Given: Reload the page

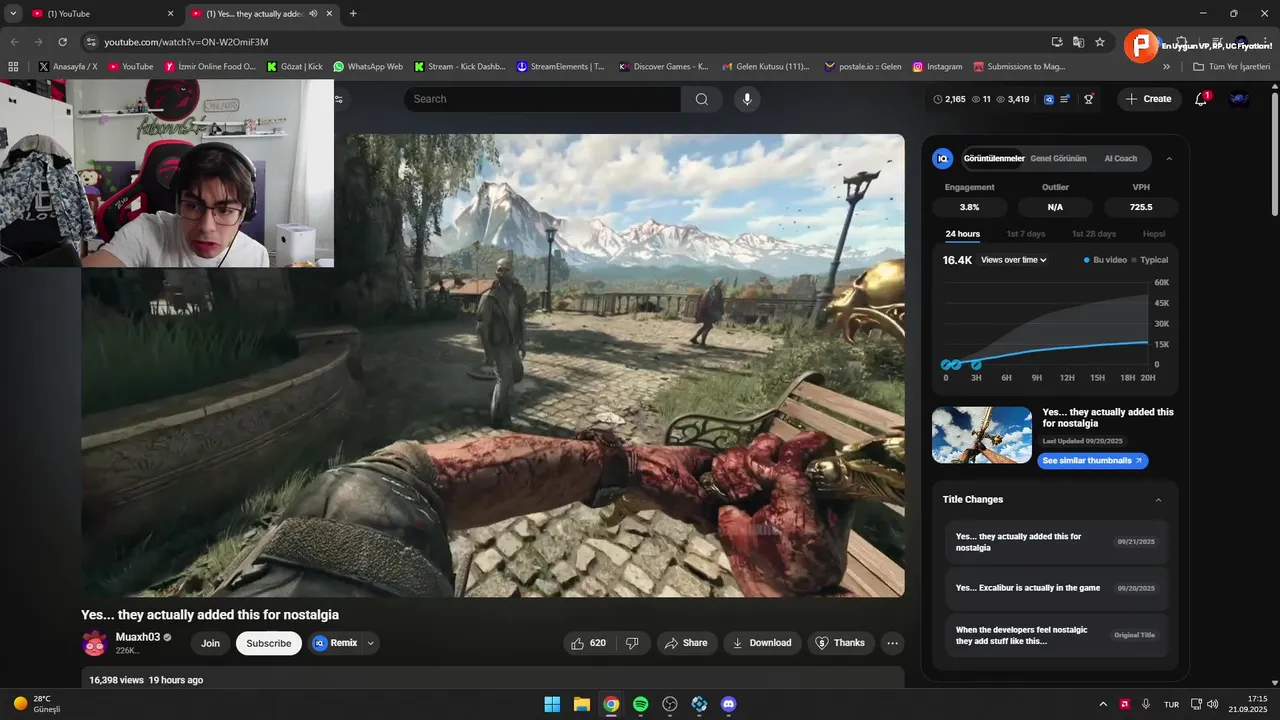Looking at the screenshot, I should tap(62, 42).
